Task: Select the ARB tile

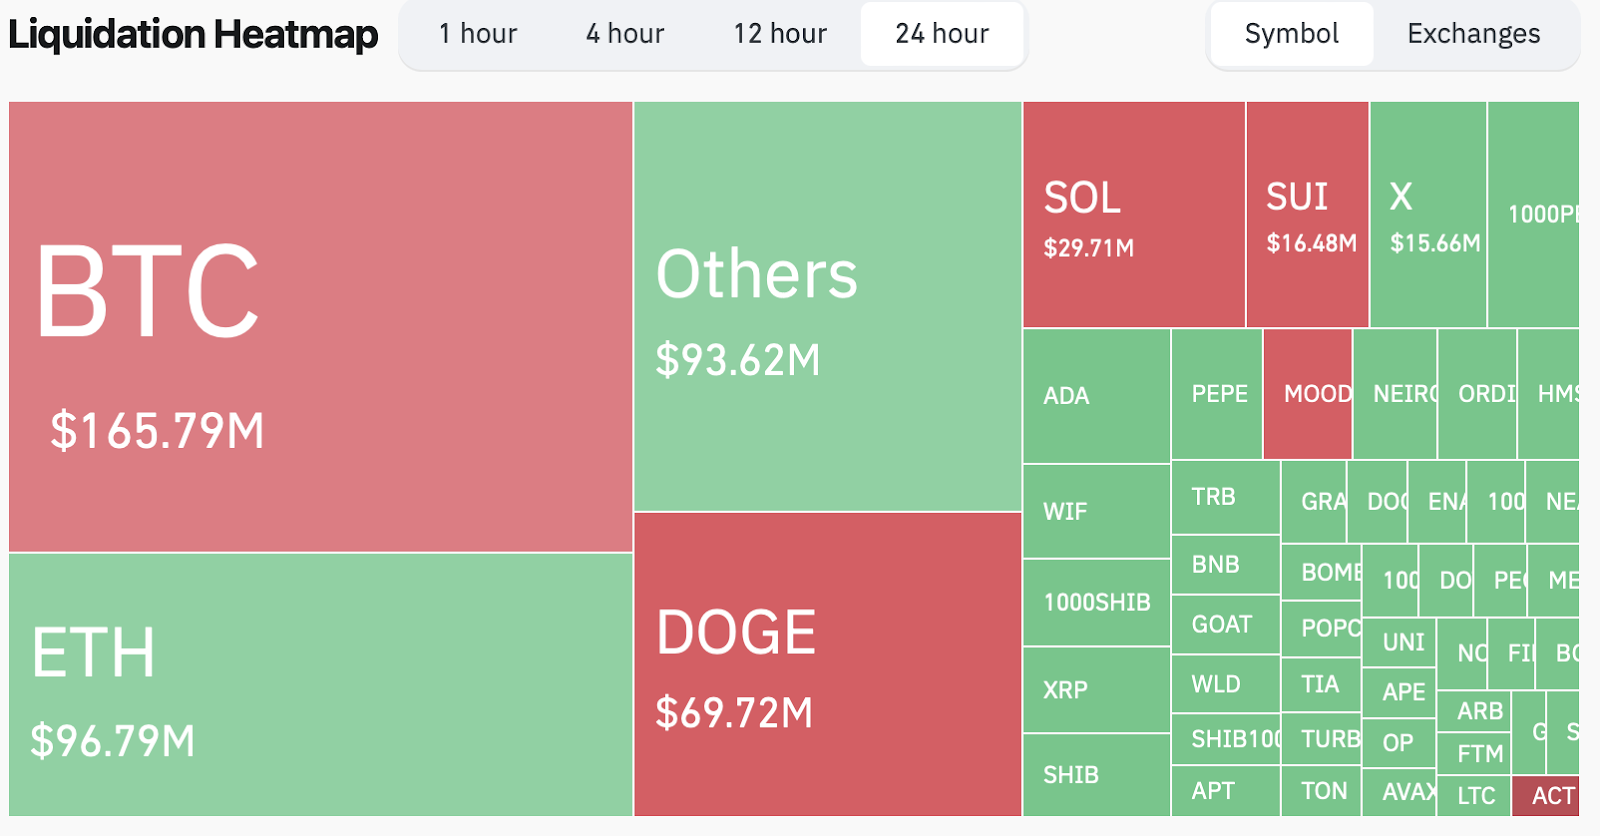Action: click(x=1474, y=711)
